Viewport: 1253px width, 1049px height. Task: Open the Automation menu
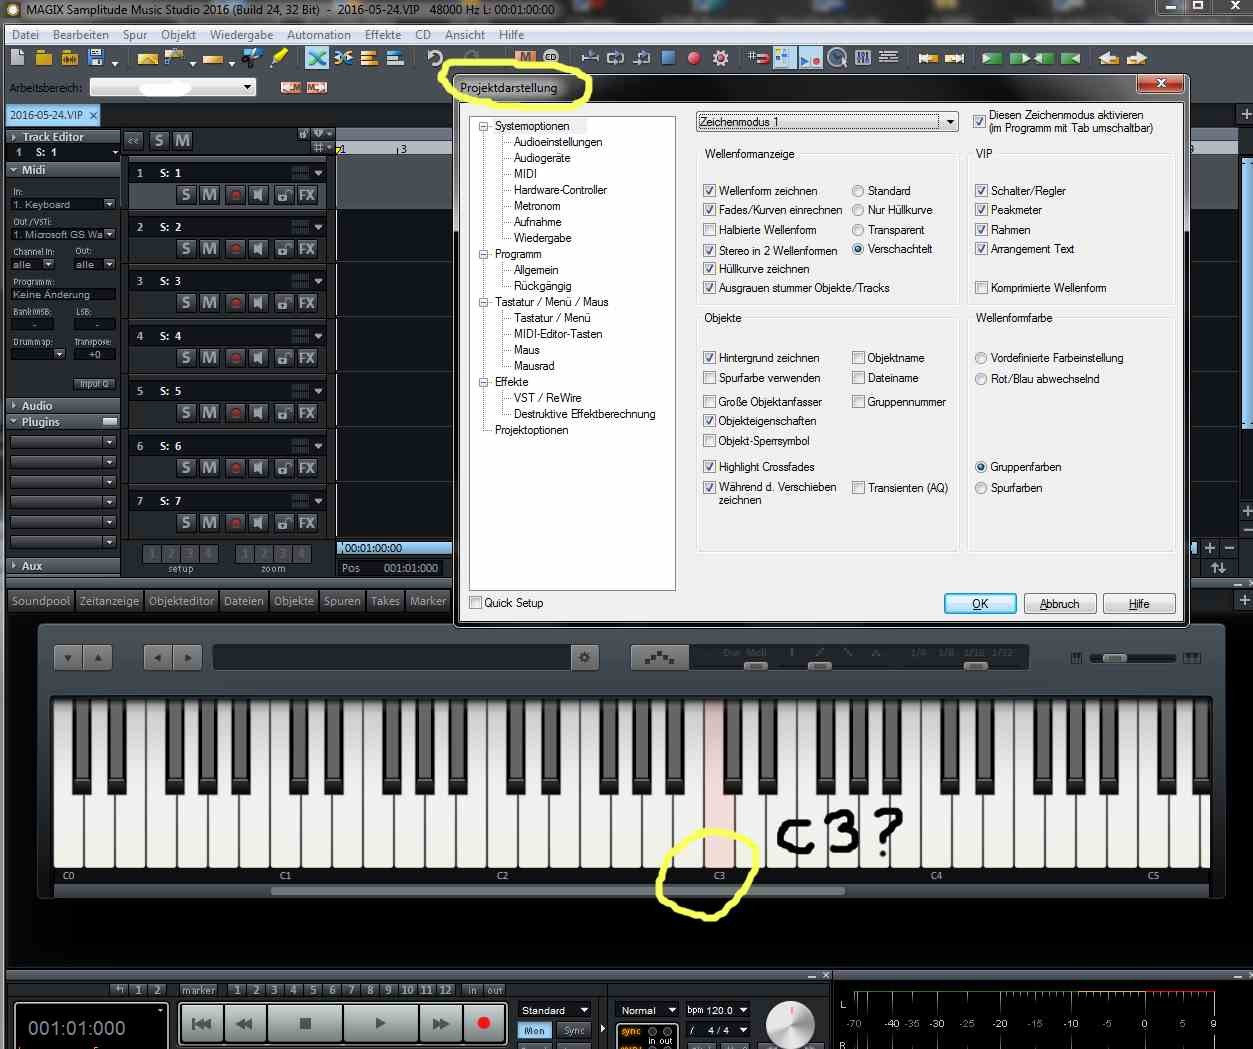pyautogui.click(x=319, y=35)
